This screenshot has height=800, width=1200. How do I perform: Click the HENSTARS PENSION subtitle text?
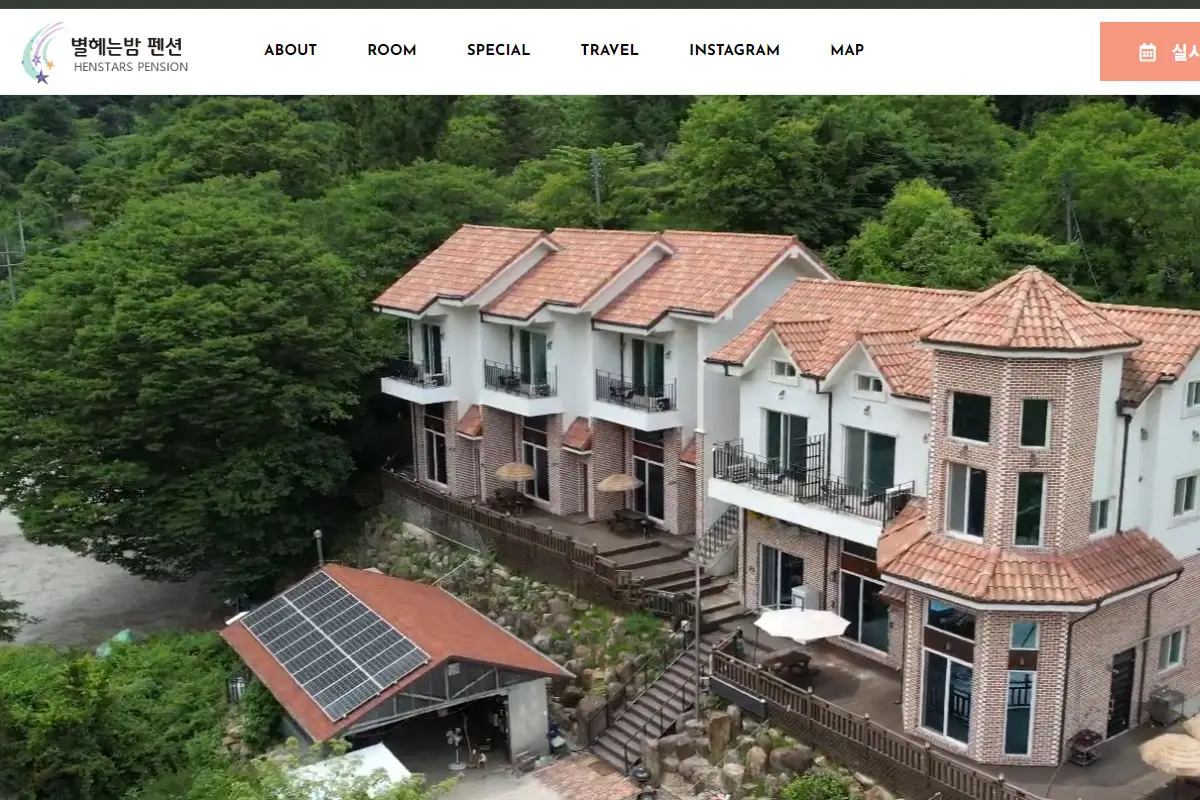point(131,68)
